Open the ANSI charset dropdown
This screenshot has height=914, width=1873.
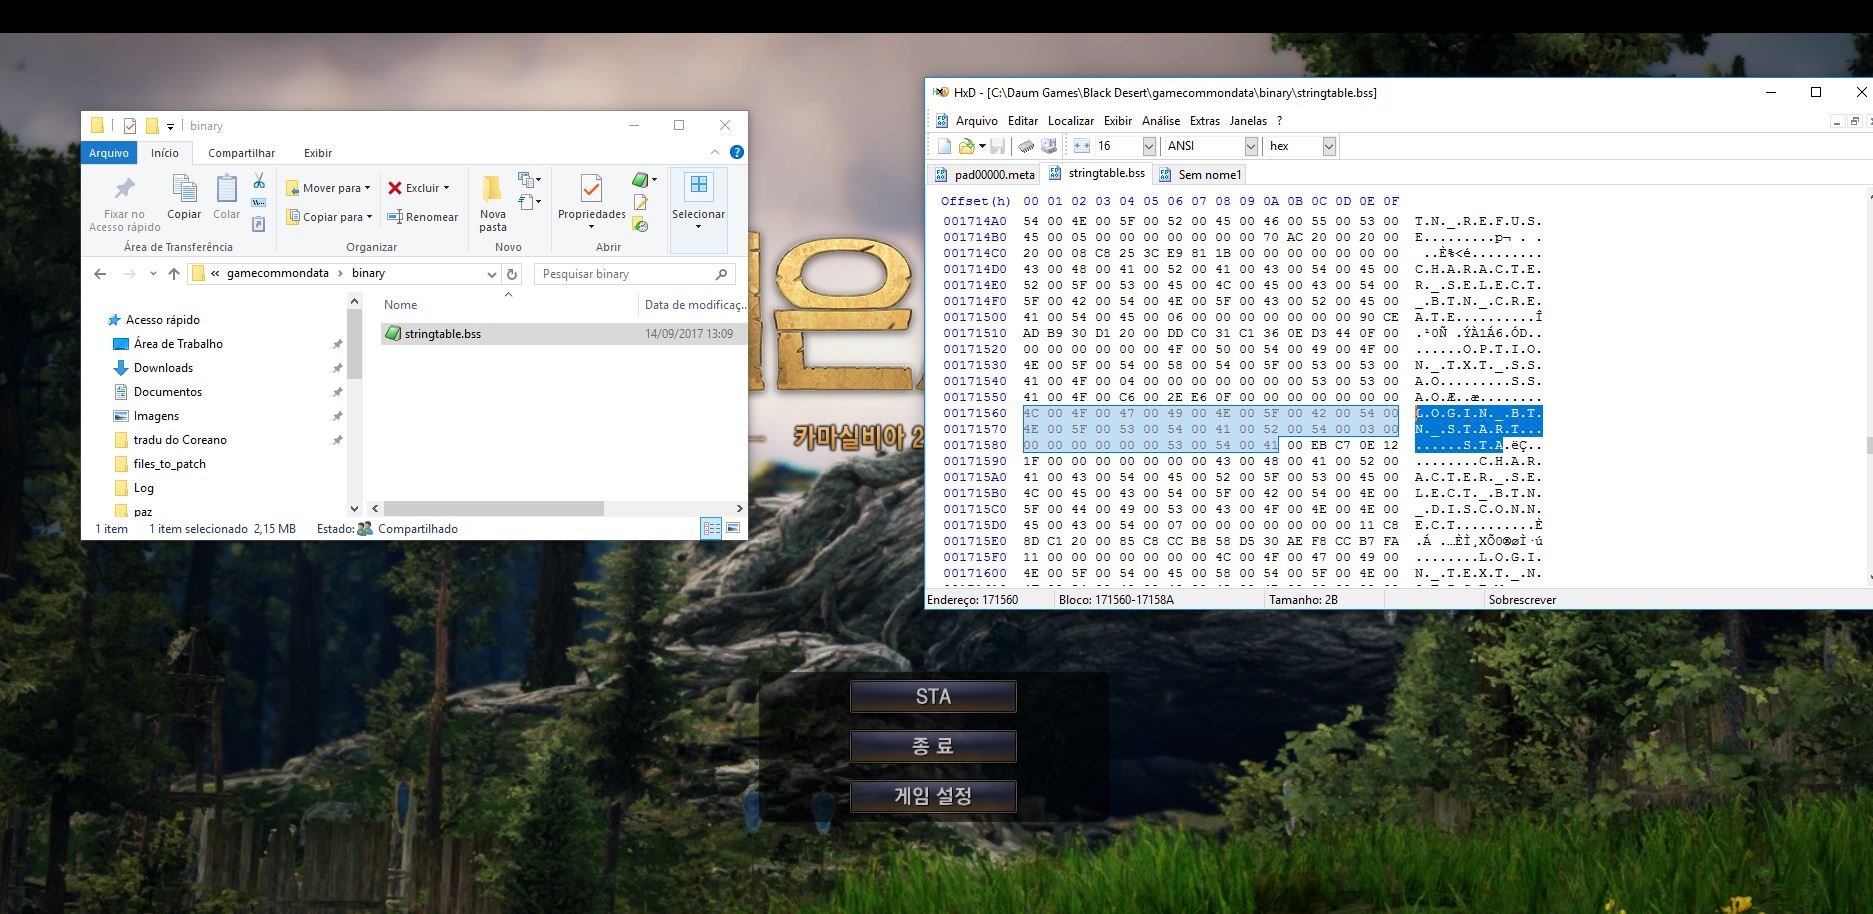click(x=1250, y=146)
